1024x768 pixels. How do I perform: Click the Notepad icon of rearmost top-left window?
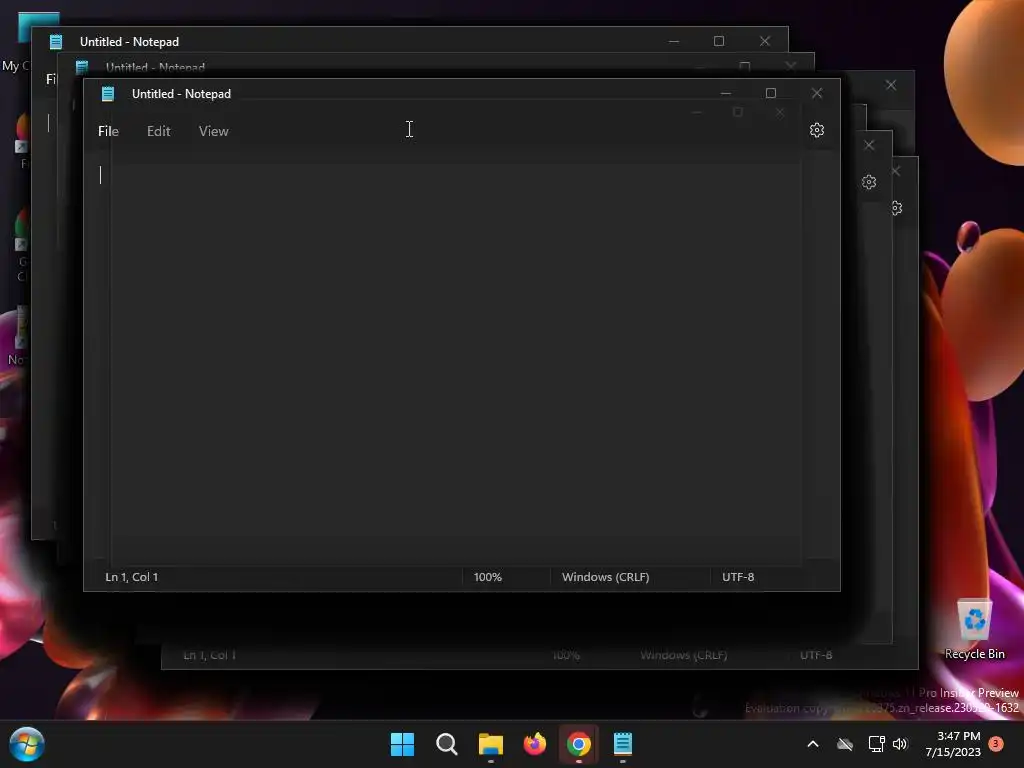[56, 42]
